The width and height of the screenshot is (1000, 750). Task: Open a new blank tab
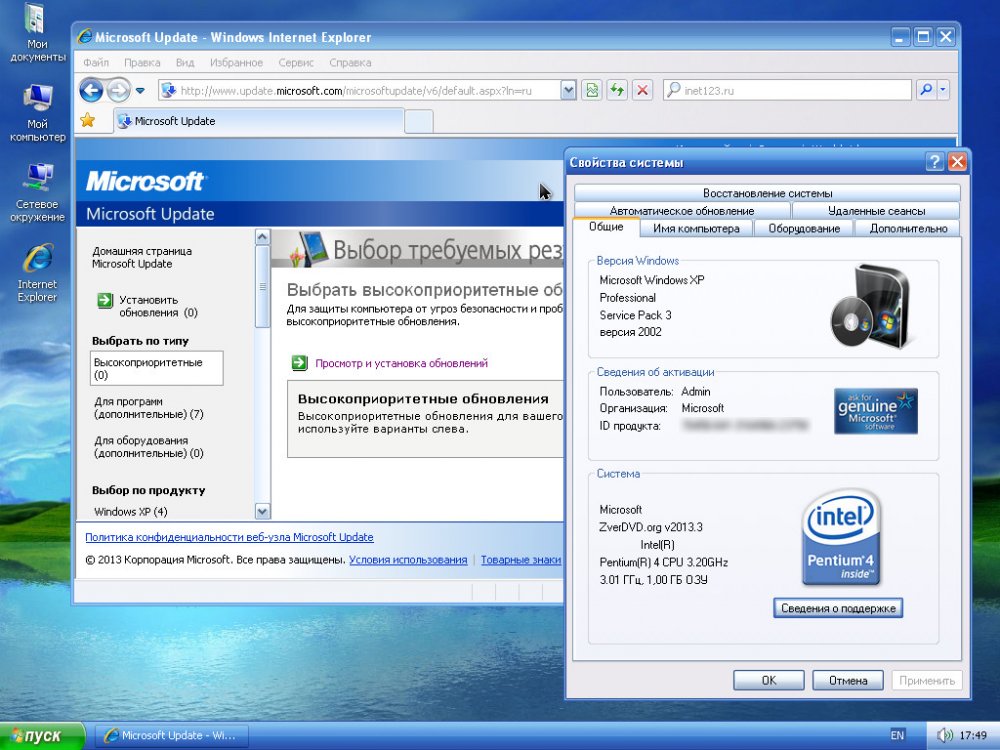419,122
